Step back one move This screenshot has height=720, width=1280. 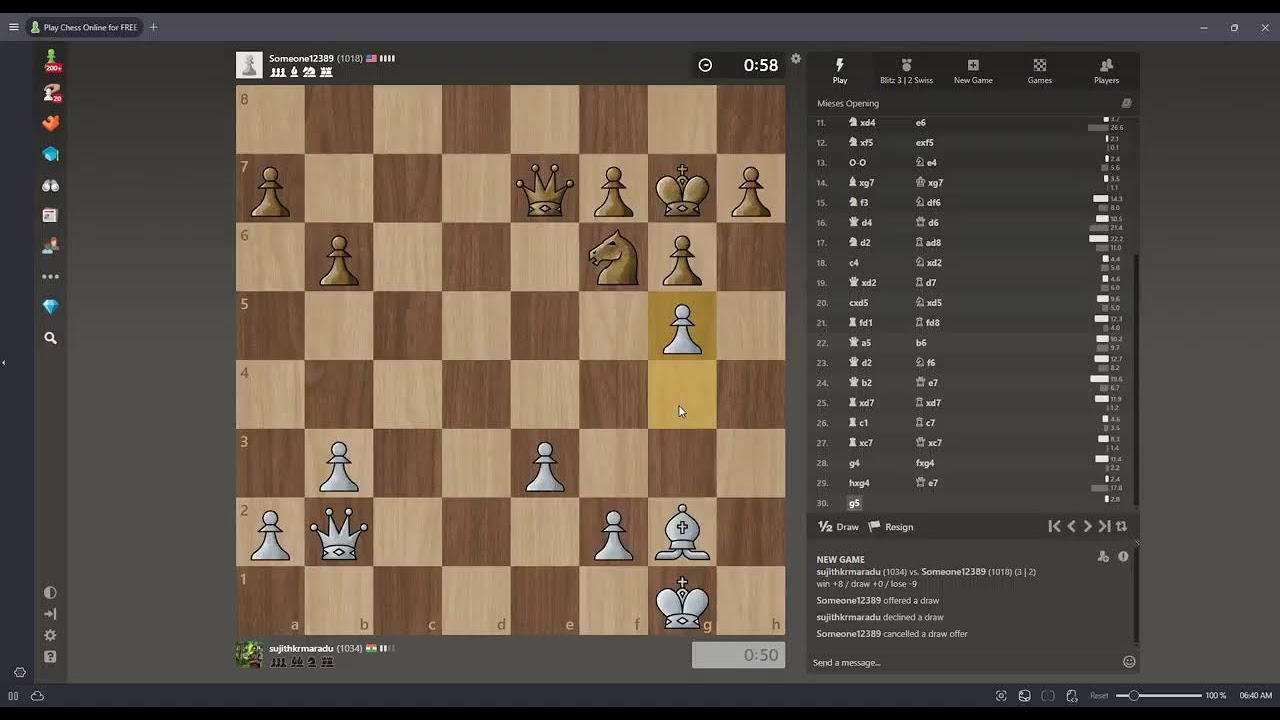click(x=1071, y=526)
